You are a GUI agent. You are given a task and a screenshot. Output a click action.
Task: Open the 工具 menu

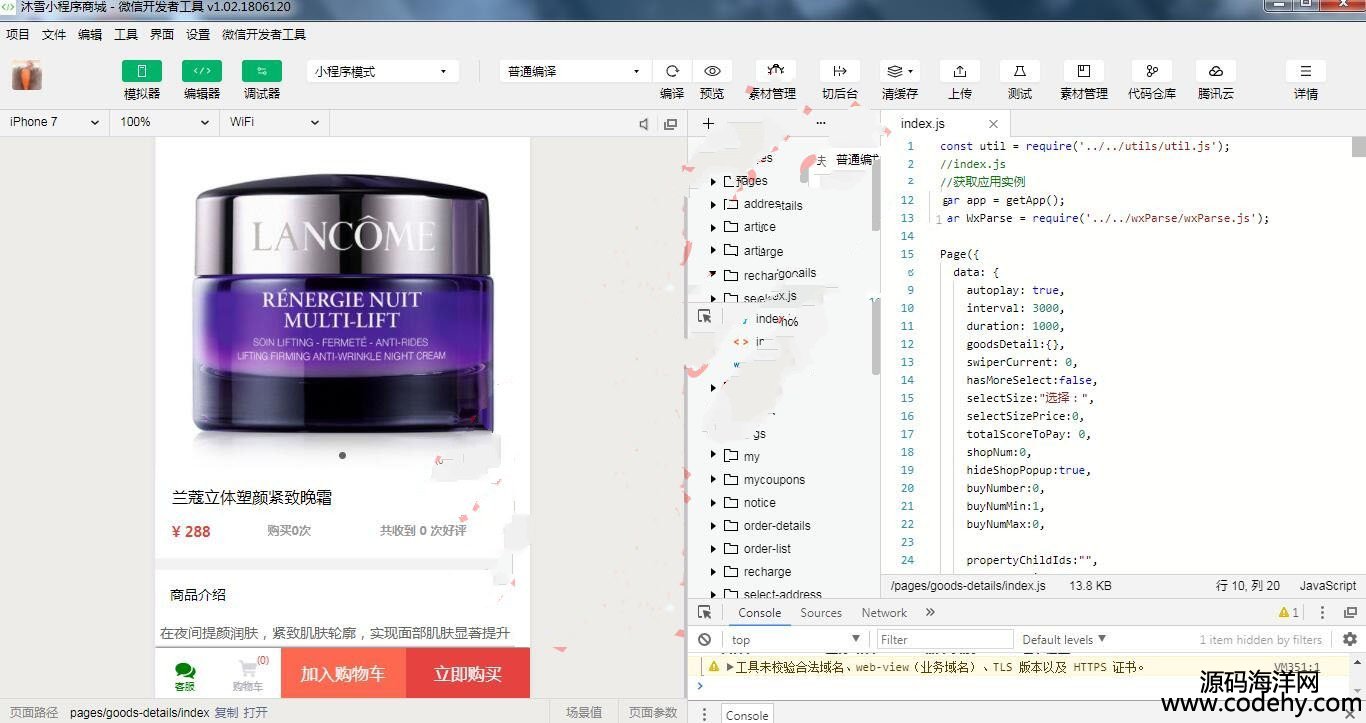tap(126, 34)
